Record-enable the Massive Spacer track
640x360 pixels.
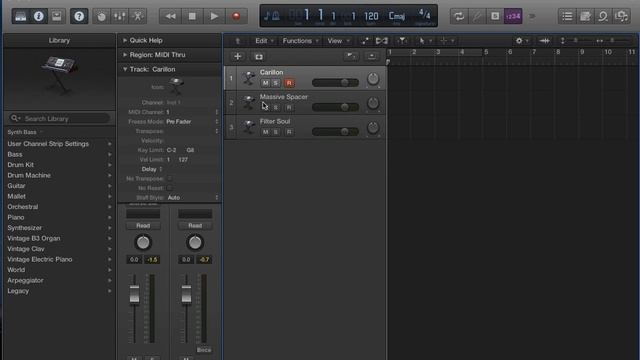click(289, 107)
